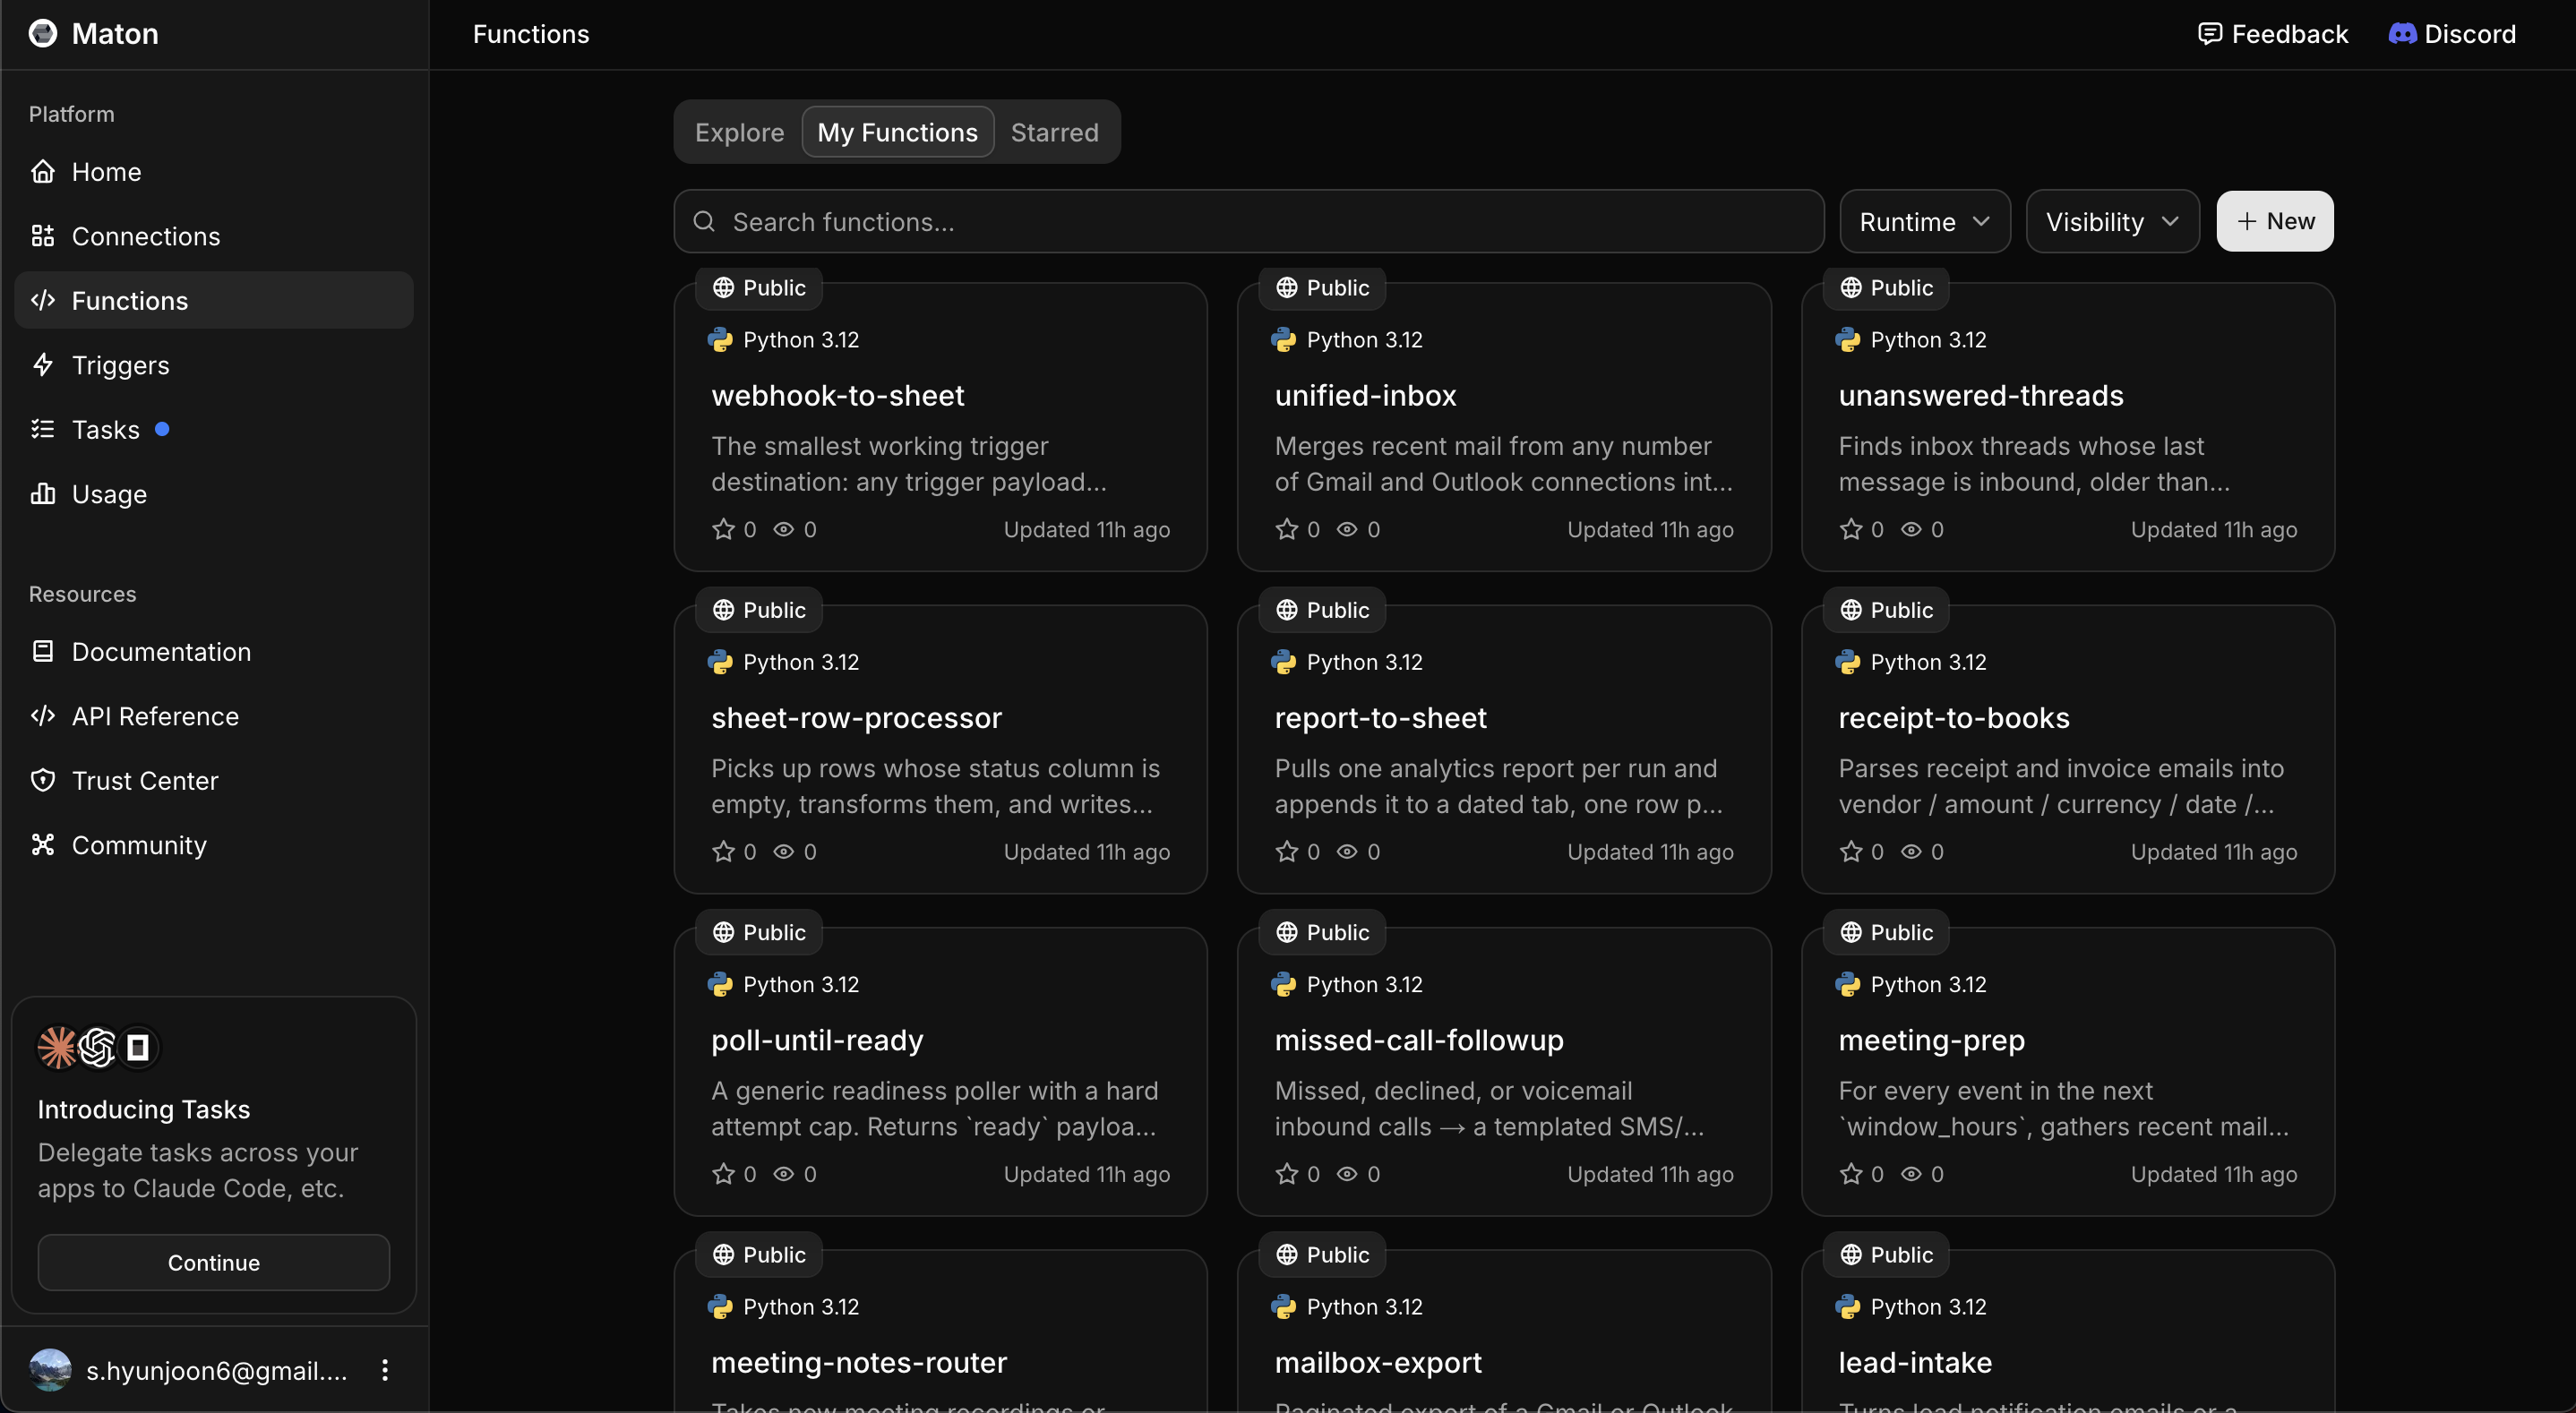
Task: Open the meeting-prep function
Action: tap(2067, 1071)
